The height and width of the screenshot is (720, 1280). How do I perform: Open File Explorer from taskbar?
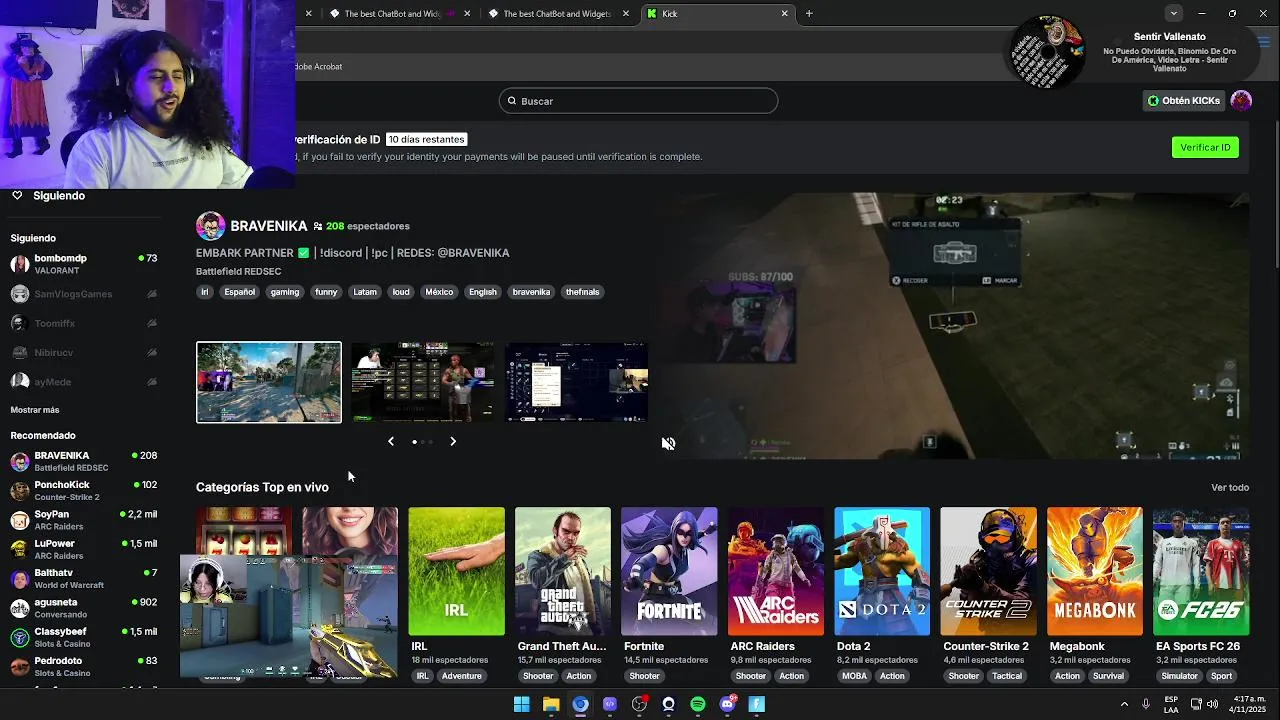551,704
